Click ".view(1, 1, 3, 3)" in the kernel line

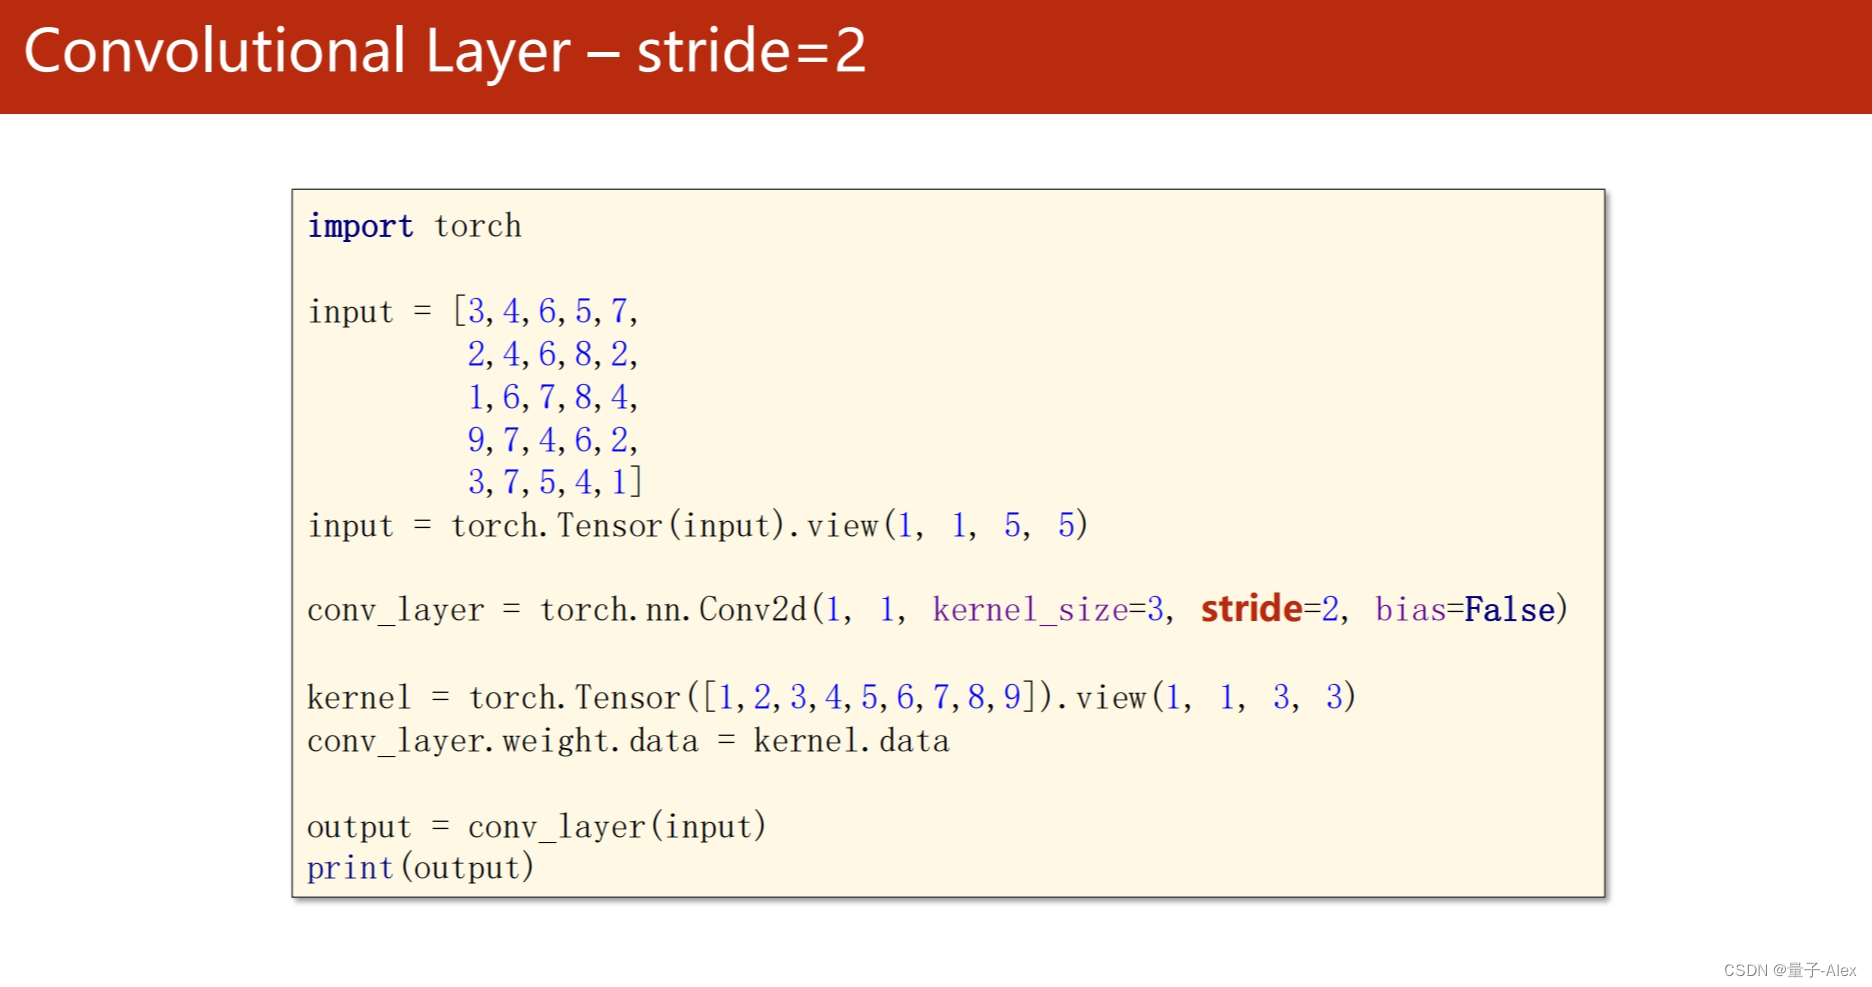pos(1206,697)
